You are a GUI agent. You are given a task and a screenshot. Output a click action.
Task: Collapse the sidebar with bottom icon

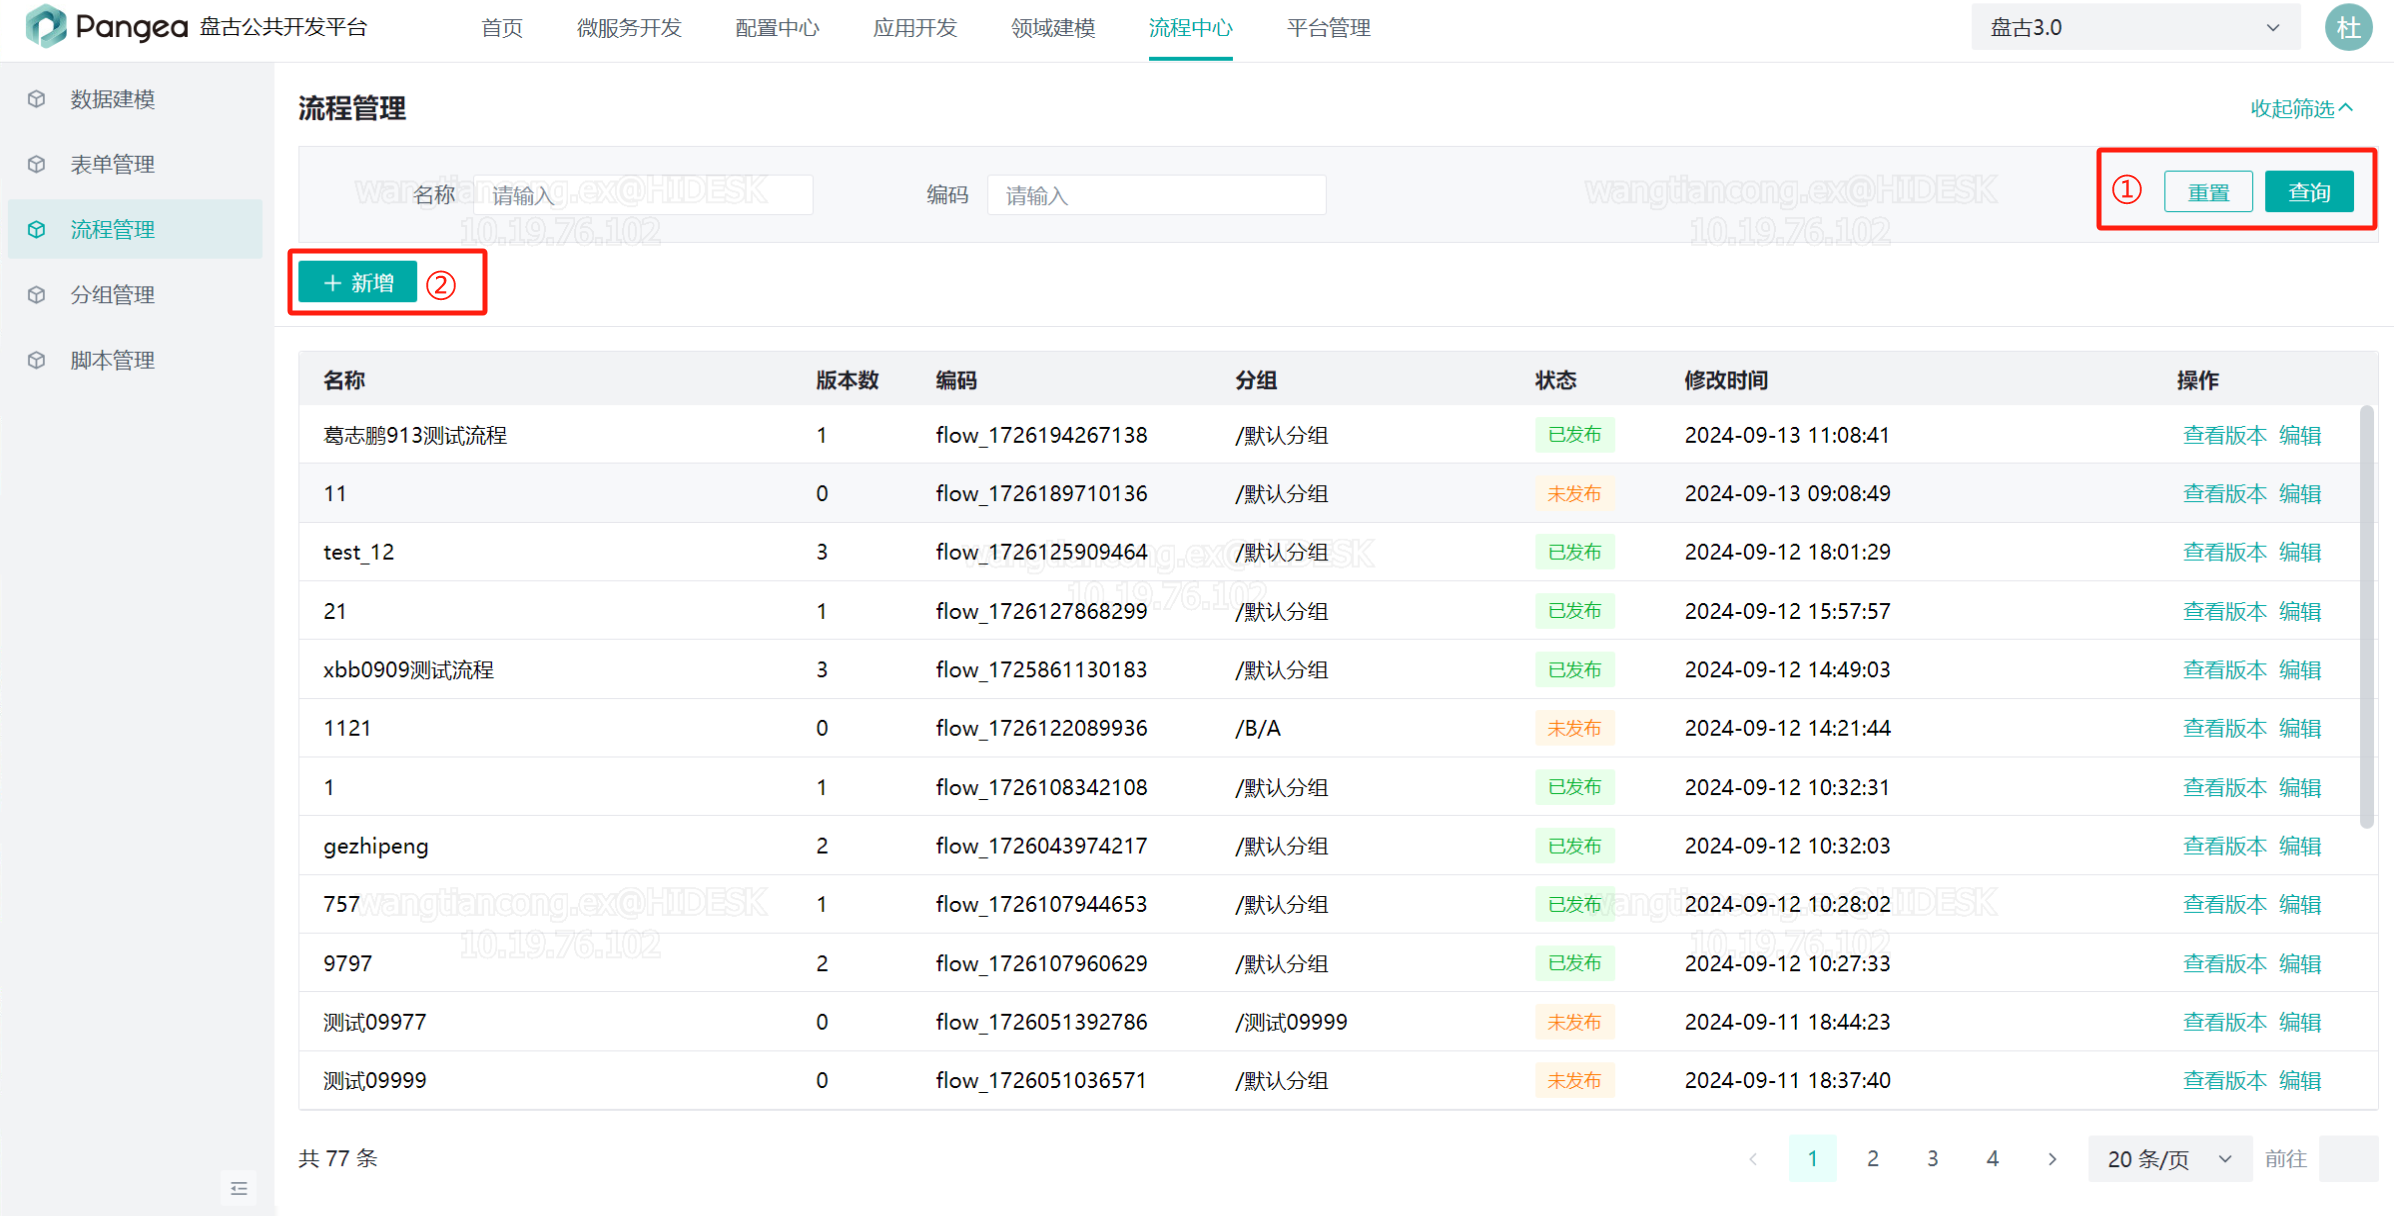click(239, 1188)
